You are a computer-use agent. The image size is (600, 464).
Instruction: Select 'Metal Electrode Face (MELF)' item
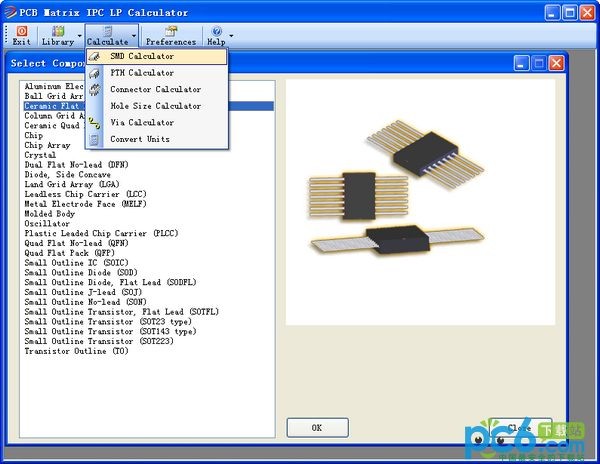pyautogui.click(x=85, y=204)
